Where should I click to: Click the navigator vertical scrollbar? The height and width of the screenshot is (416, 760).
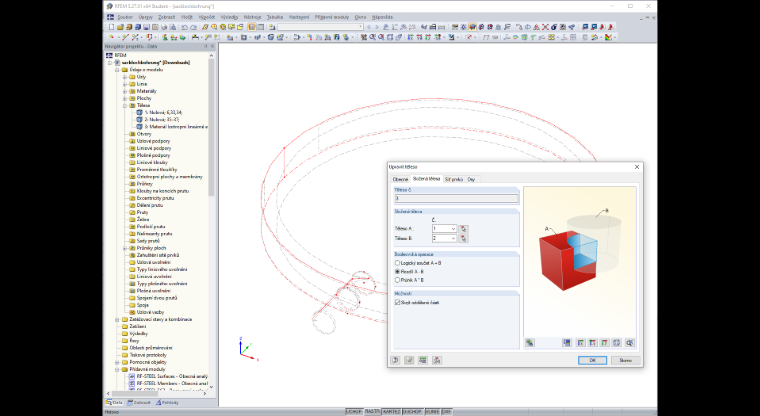(x=211, y=127)
